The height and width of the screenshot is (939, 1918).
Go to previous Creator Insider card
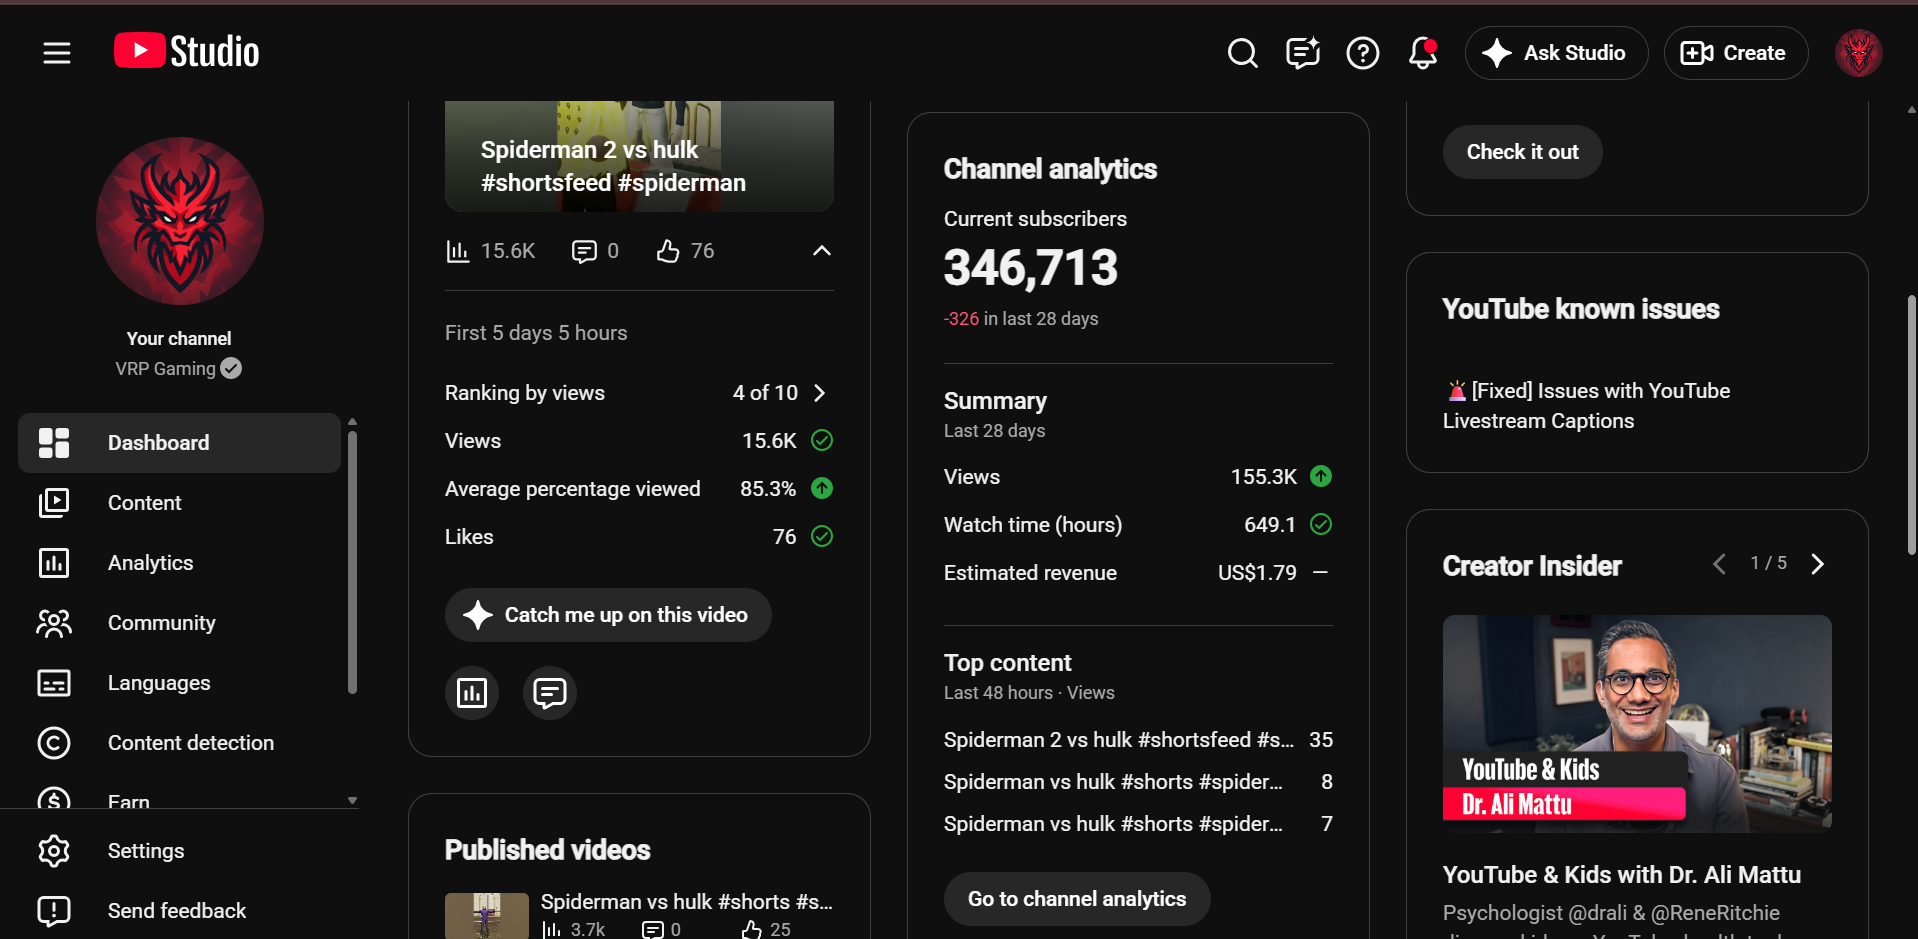[x=1719, y=564]
